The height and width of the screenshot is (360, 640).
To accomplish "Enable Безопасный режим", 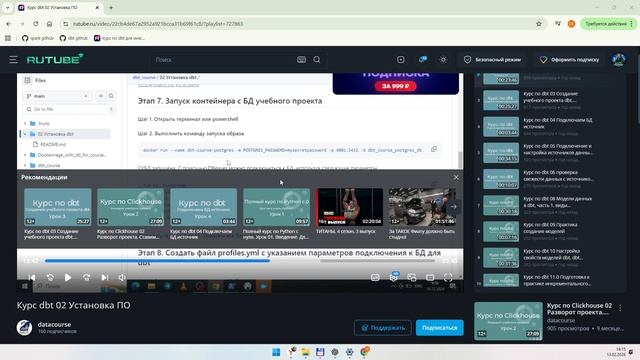I will (x=493, y=60).
